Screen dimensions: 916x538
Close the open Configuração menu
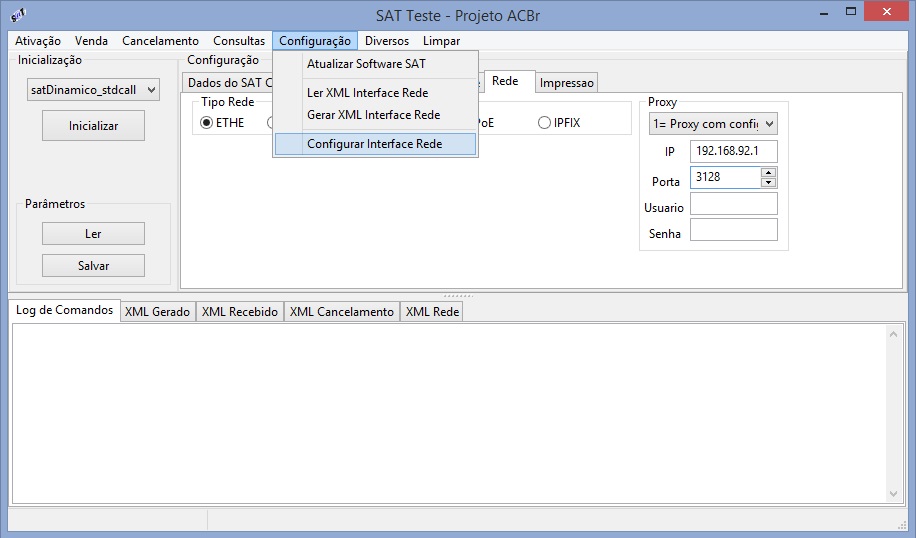click(x=315, y=41)
